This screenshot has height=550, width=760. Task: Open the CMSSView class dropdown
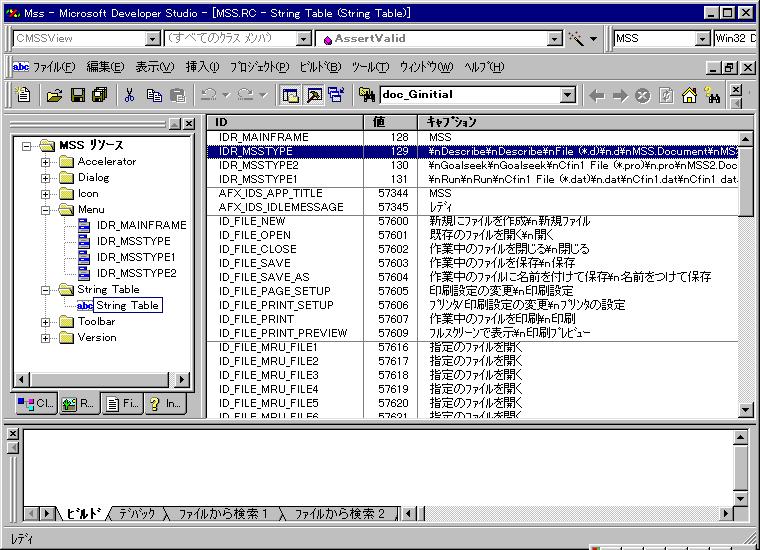tap(152, 39)
